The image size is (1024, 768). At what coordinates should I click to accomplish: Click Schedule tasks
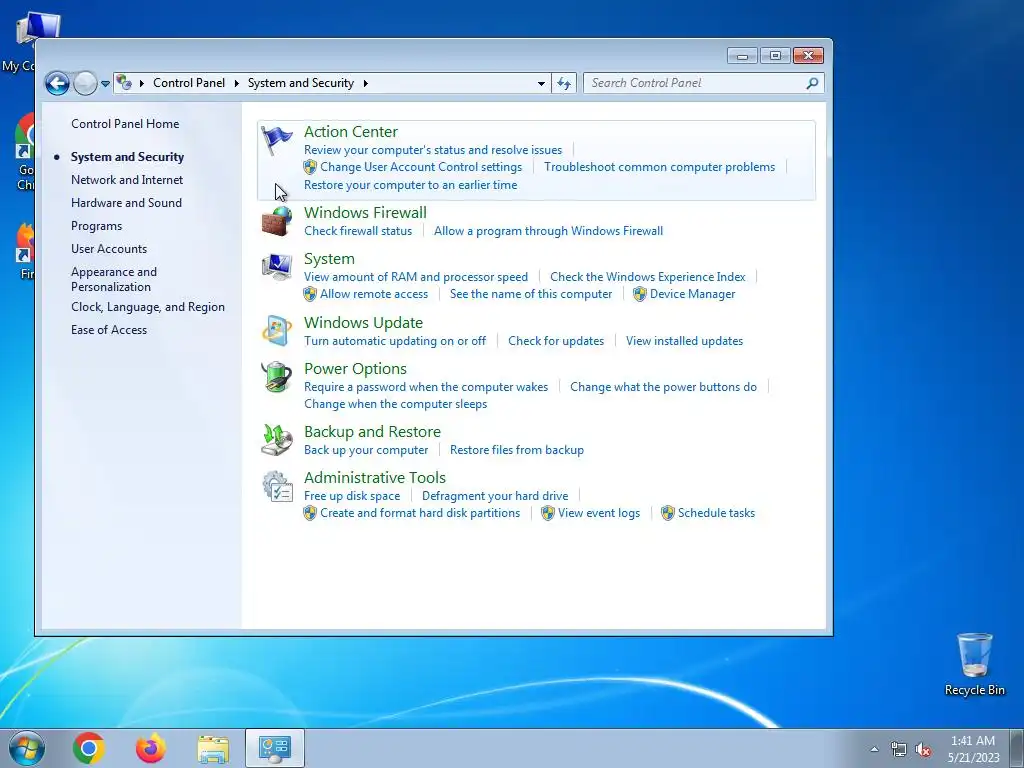(716, 513)
